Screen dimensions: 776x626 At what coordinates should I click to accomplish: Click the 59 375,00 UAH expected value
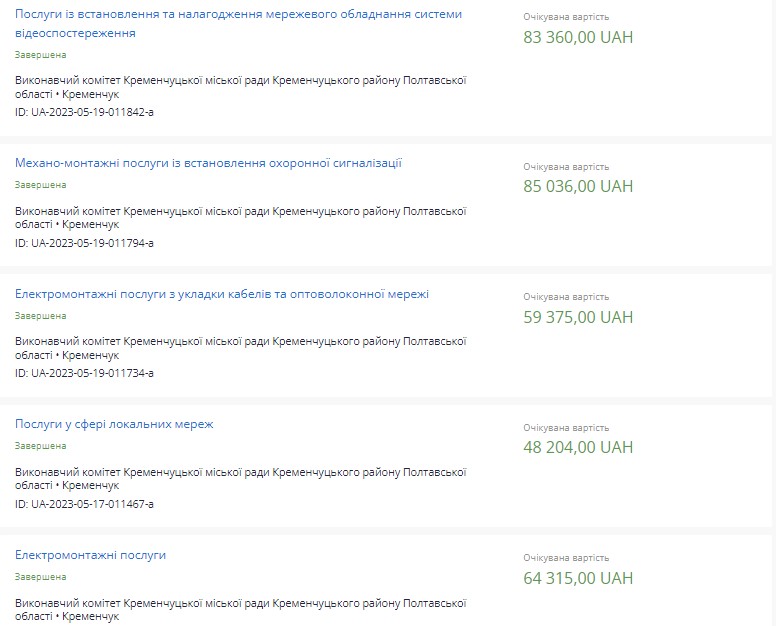click(x=578, y=317)
